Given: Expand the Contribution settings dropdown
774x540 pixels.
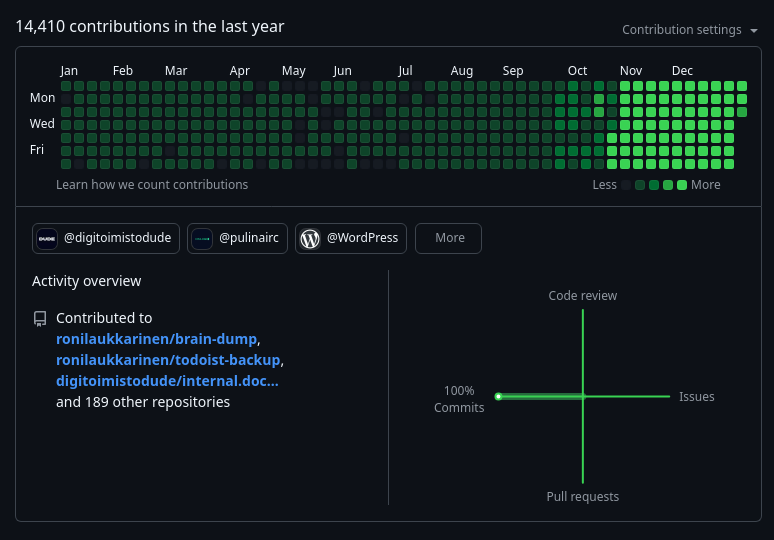Looking at the screenshot, I should (690, 30).
